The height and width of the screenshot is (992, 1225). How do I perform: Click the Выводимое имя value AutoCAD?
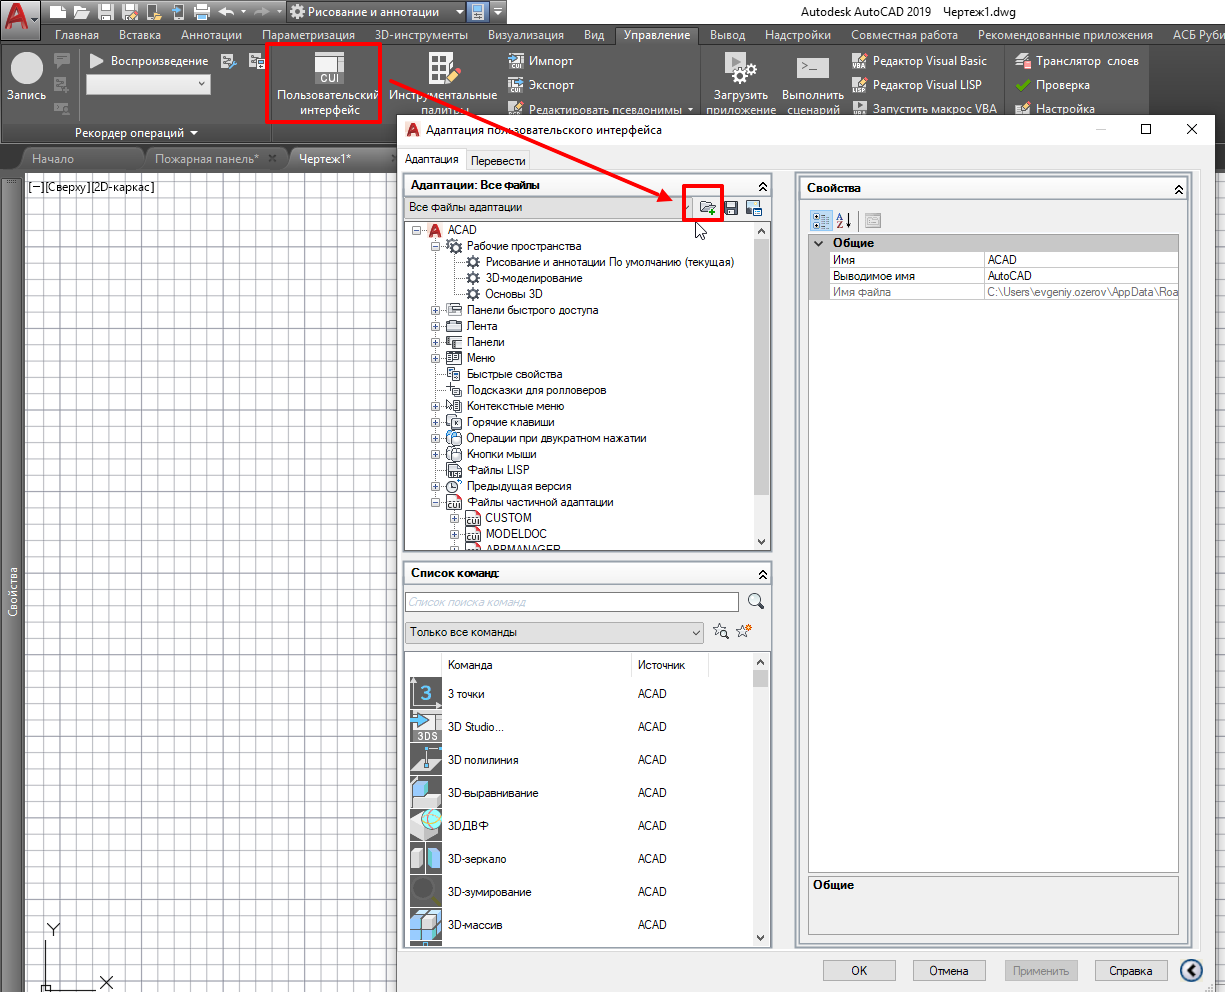tap(1082, 276)
